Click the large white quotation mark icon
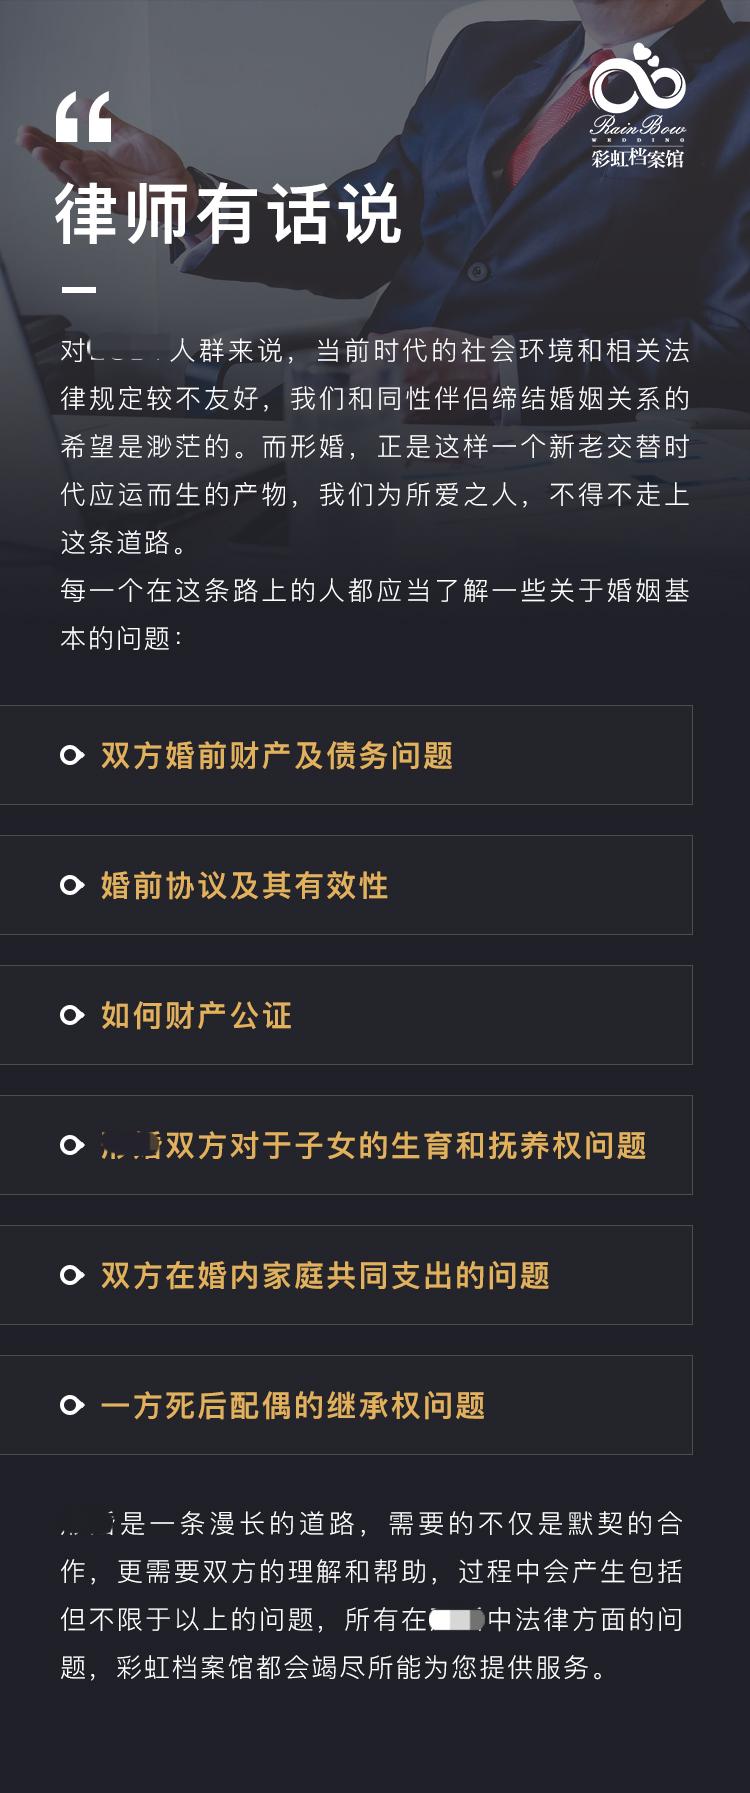Screen dimensions: 750x1793 point(83,118)
